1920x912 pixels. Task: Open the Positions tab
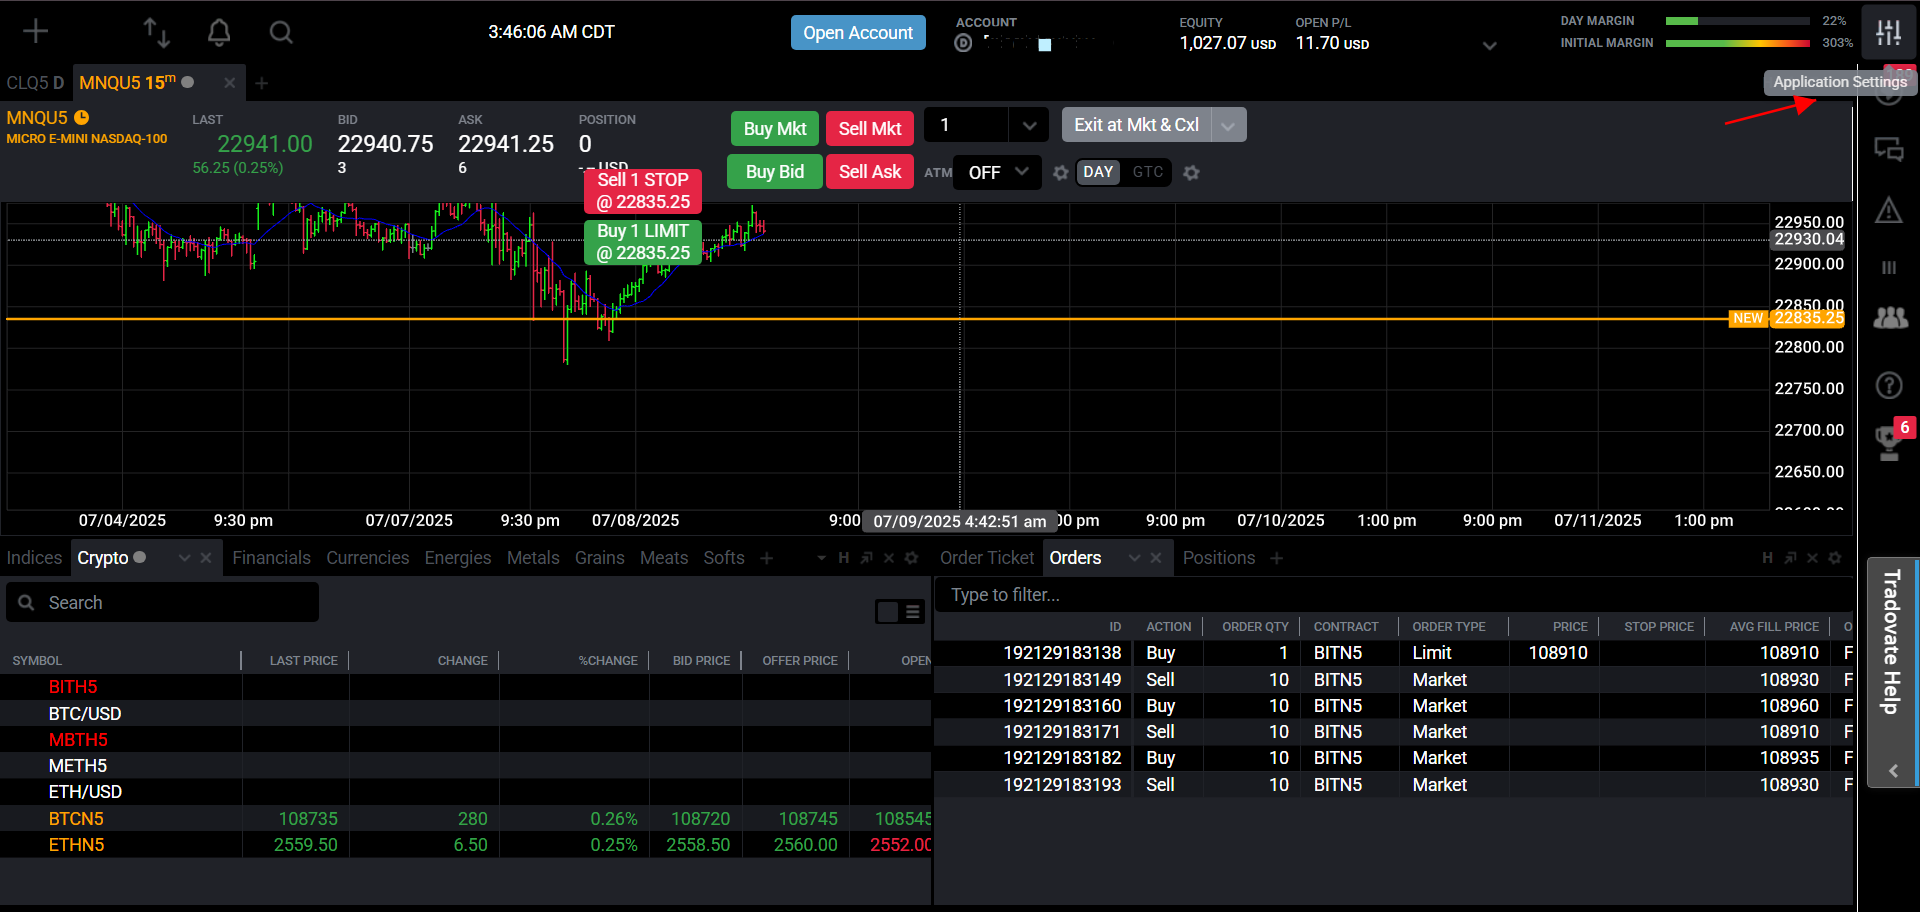click(x=1219, y=558)
